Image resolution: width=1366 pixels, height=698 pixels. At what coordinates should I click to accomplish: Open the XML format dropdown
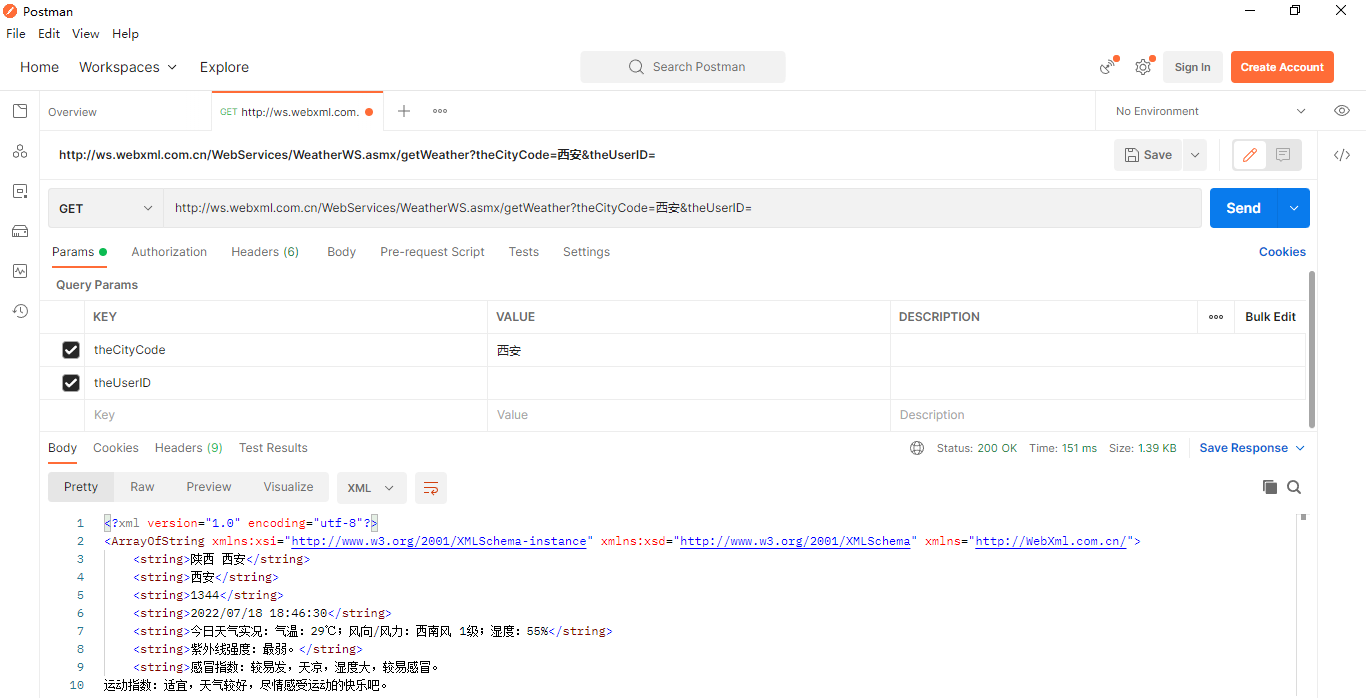pyautogui.click(x=372, y=488)
